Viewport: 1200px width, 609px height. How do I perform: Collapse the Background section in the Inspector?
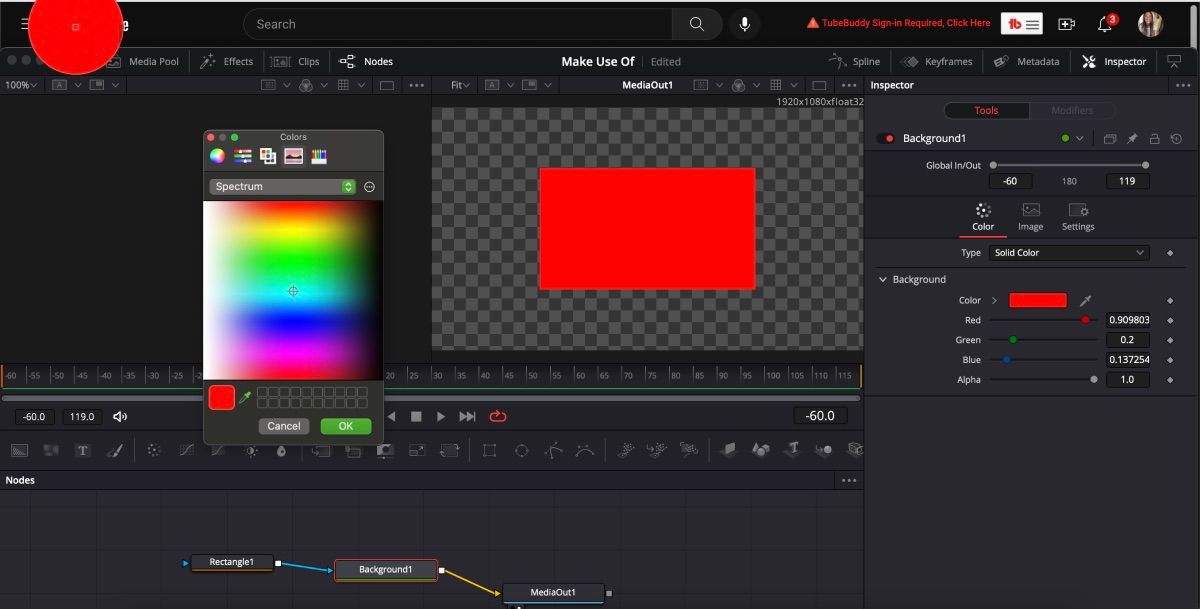point(882,279)
